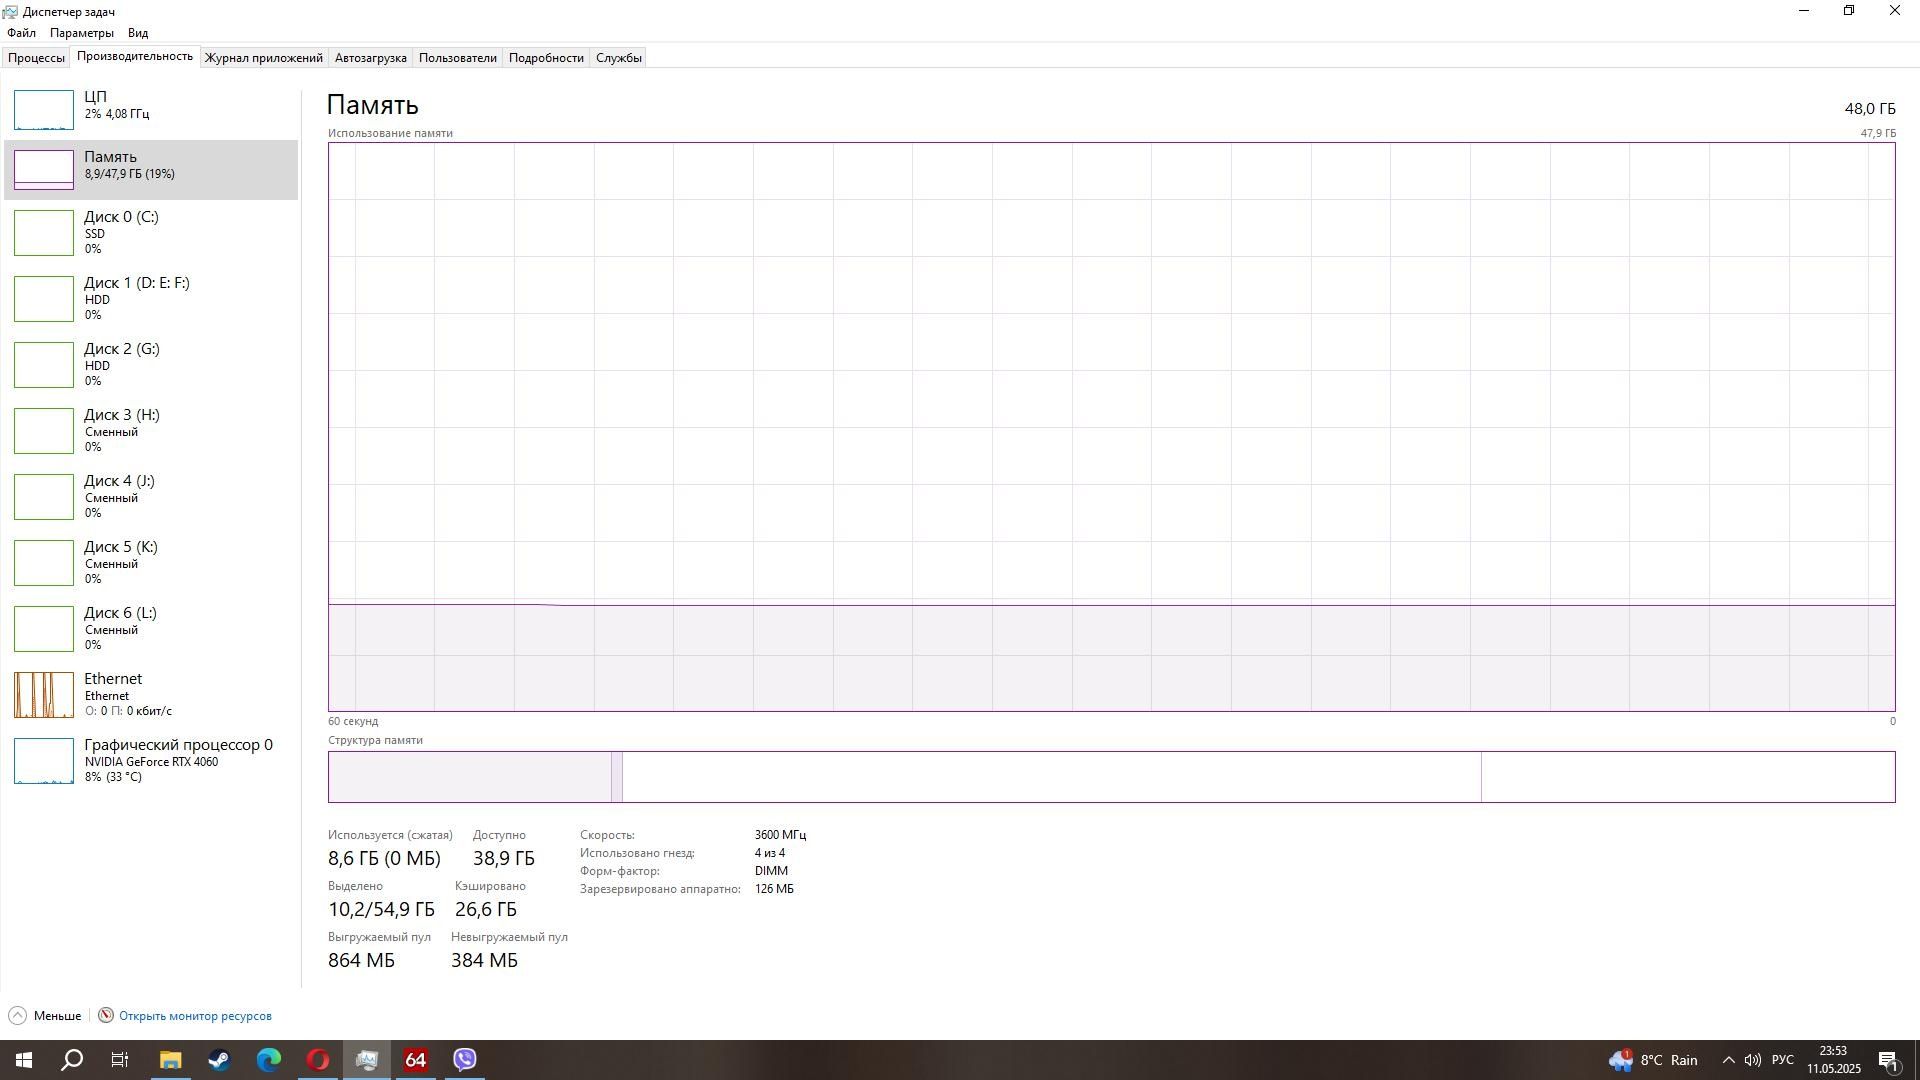This screenshot has width=1920, height=1080.
Task: Click the in-use segment of memory composition bar
Action: (470, 777)
